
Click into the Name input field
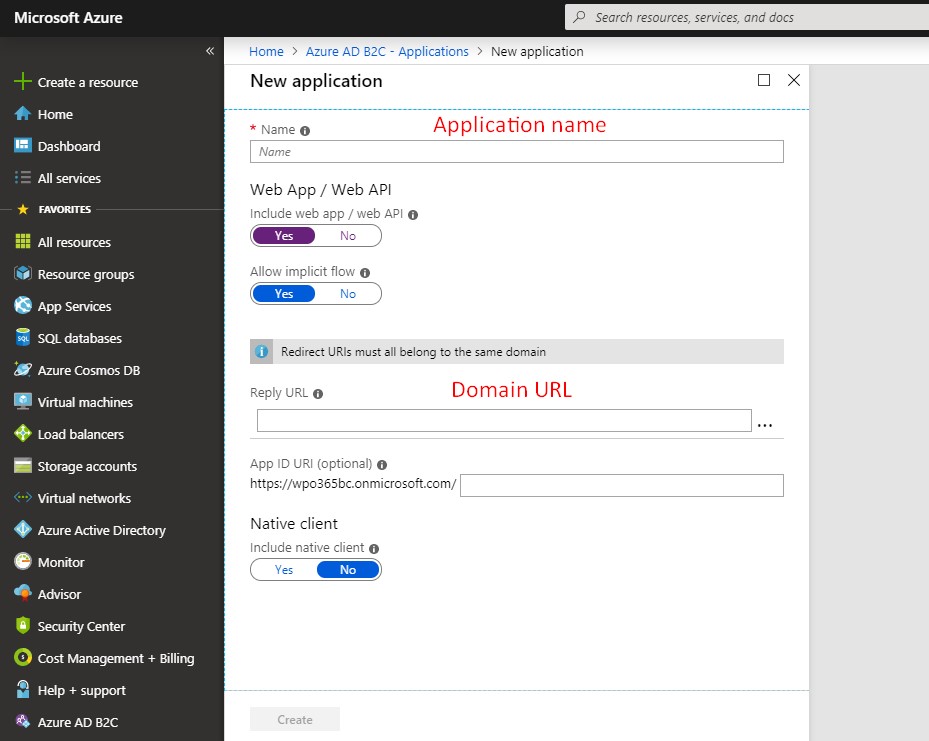517,152
